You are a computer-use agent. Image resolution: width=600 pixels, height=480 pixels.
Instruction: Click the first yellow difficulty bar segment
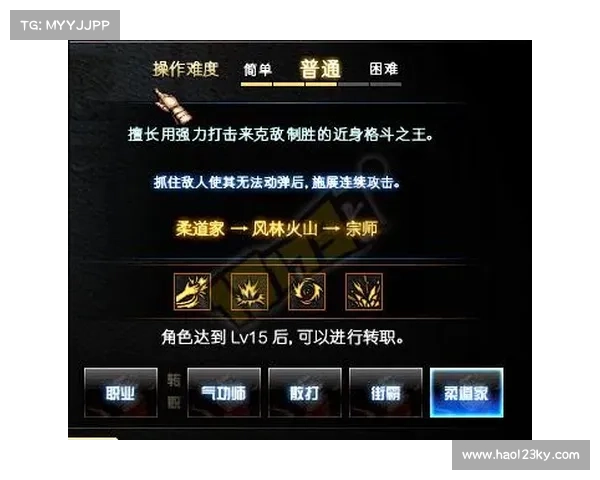click(256, 84)
